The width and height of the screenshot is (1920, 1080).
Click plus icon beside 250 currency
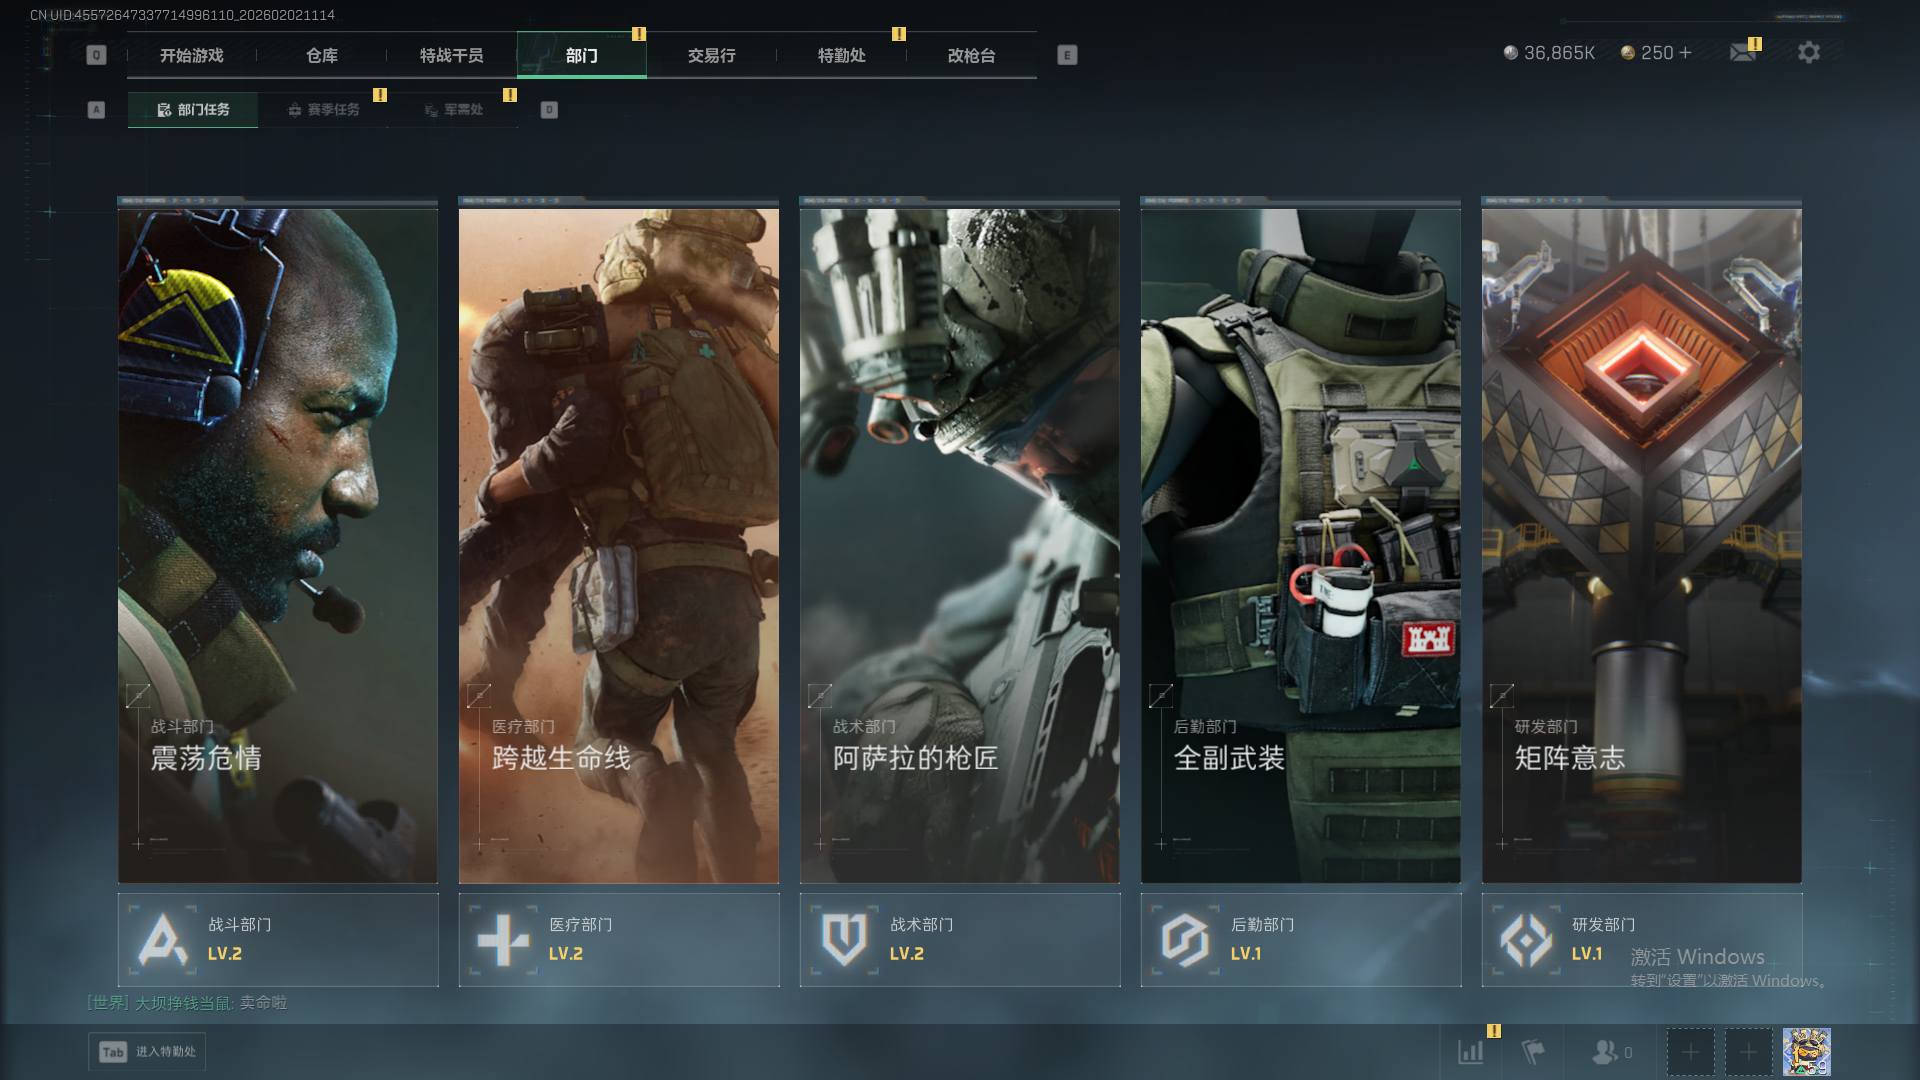[1686, 53]
